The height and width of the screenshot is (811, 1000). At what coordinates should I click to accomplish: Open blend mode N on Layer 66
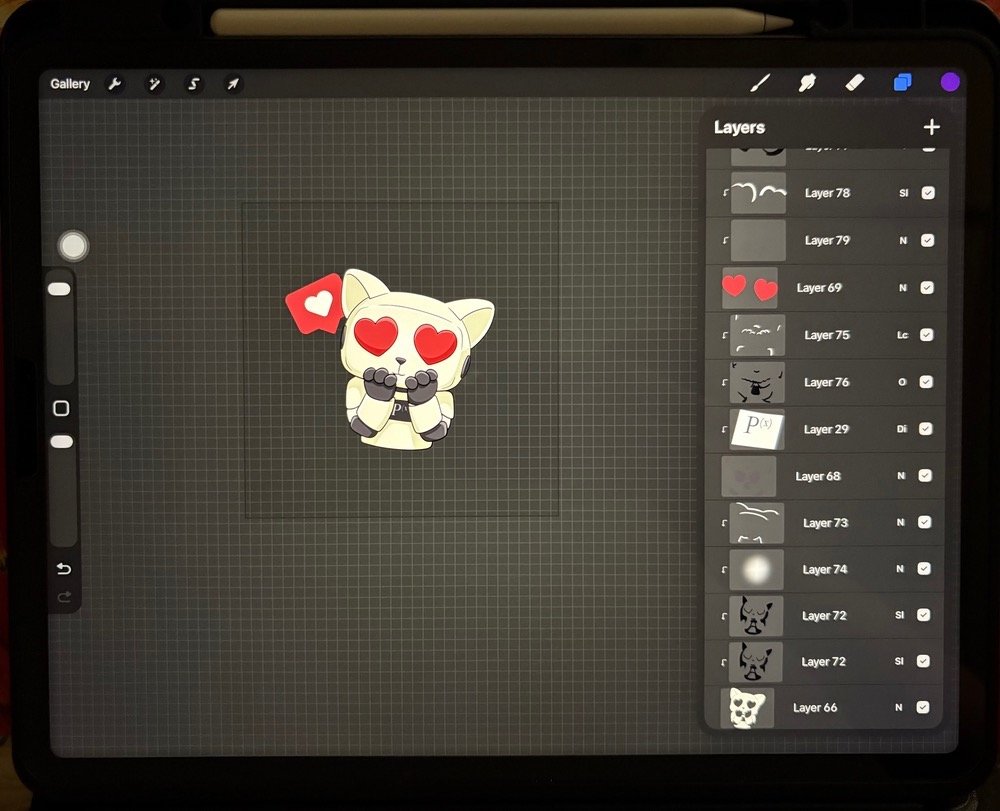(x=899, y=707)
